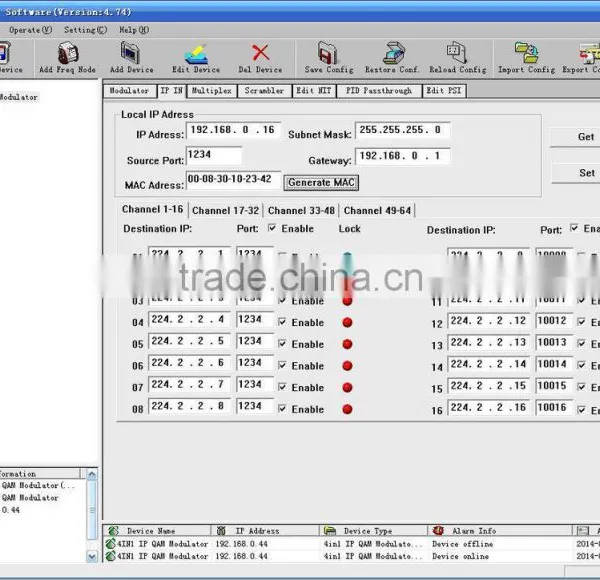Click the information panel scroll up arrow
This screenshot has width=600, height=580.
[x=92, y=474]
